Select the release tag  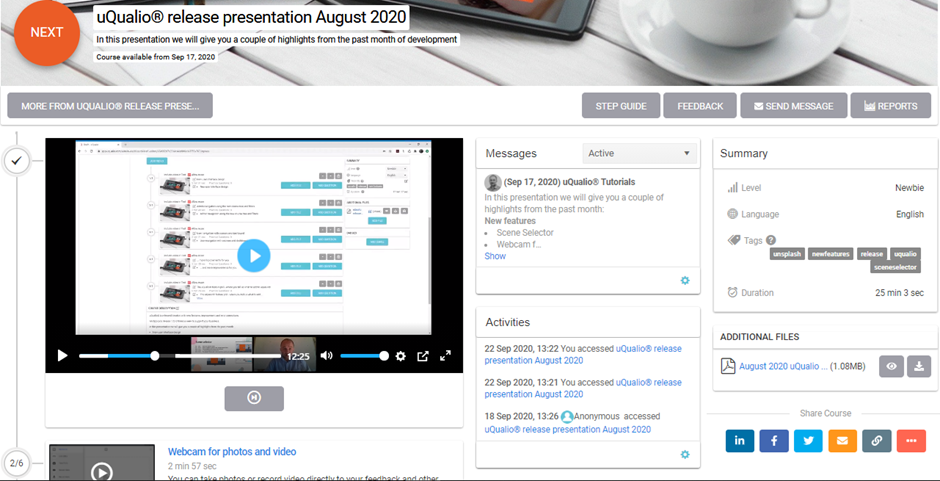(x=872, y=254)
